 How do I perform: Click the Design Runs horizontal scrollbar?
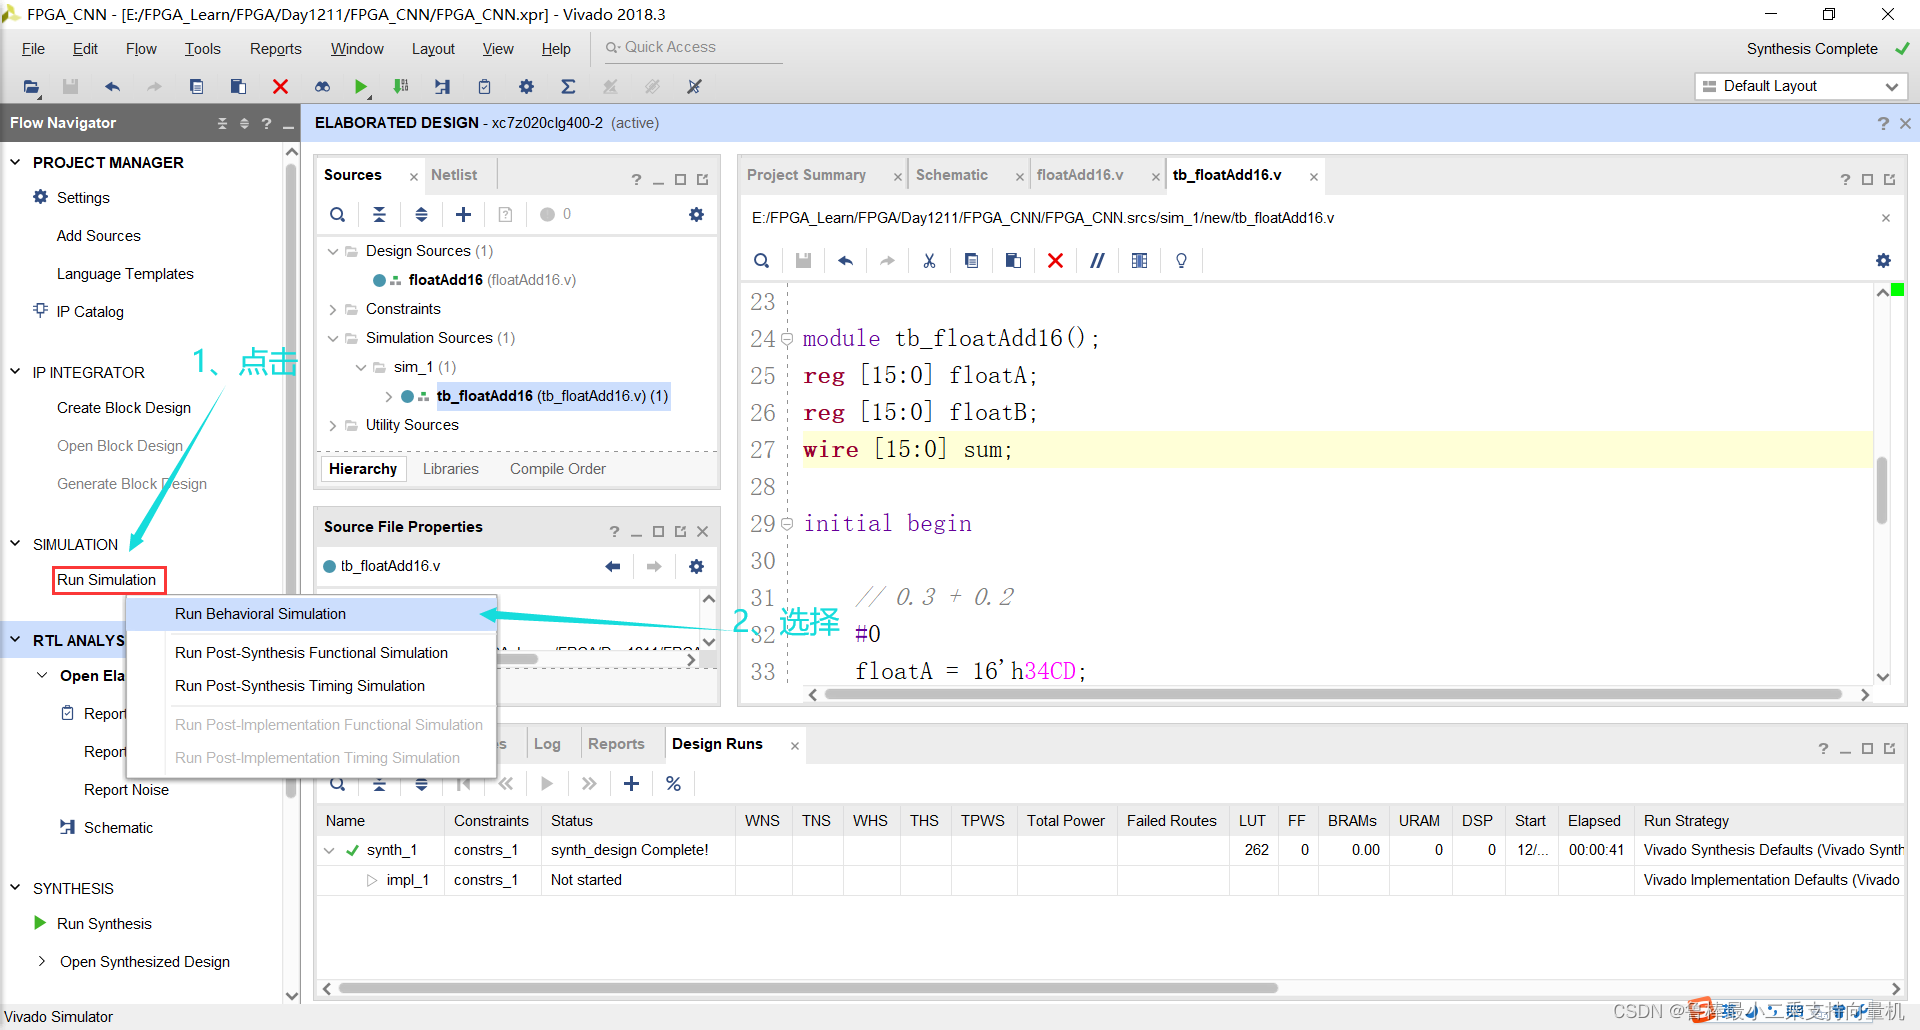point(808,988)
